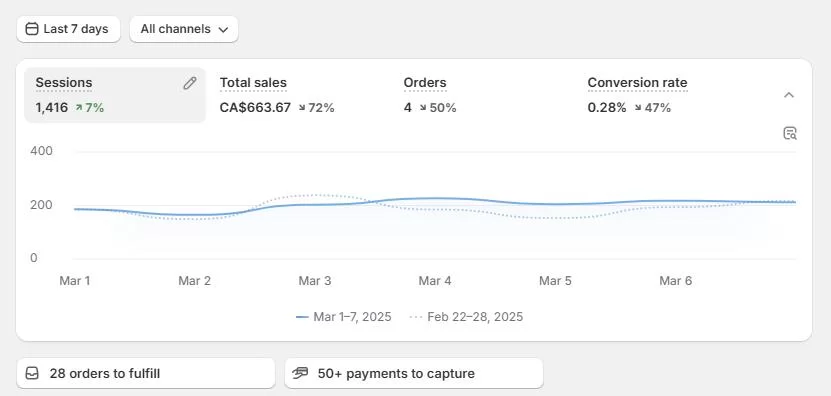Click the Mar 1 x-axis label

click(x=75, y=281)
